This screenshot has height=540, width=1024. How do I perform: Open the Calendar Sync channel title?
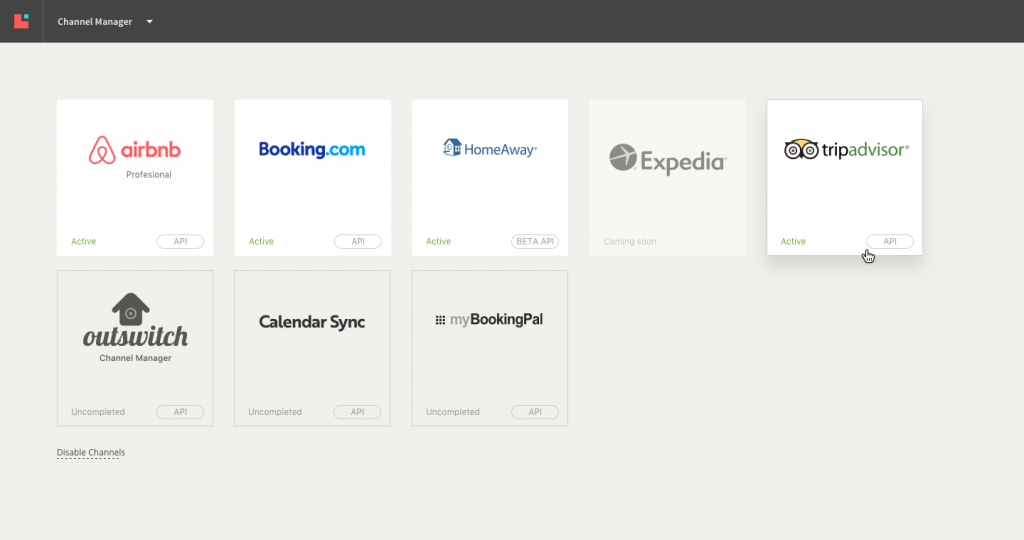click(312, 322)
